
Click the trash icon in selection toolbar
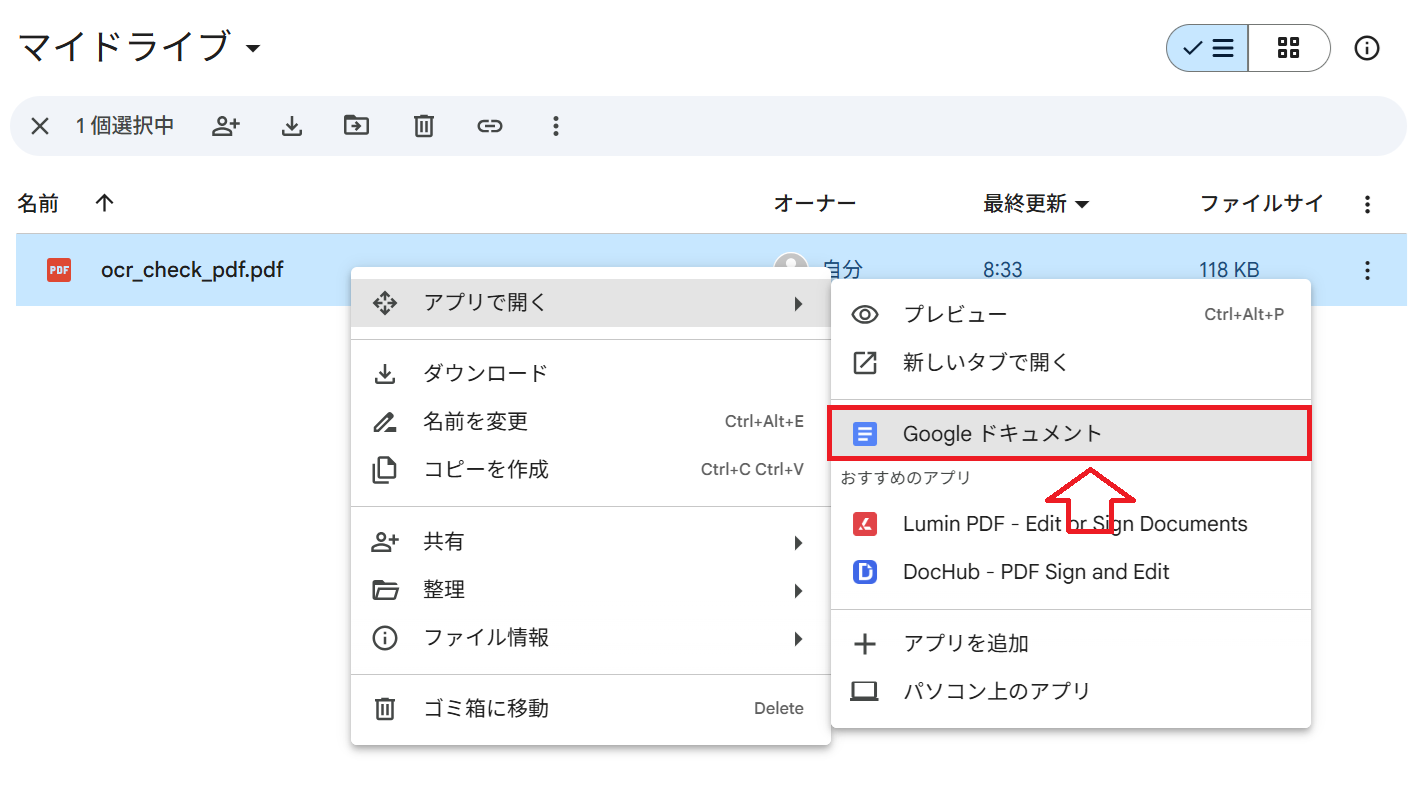coord(424,126)
